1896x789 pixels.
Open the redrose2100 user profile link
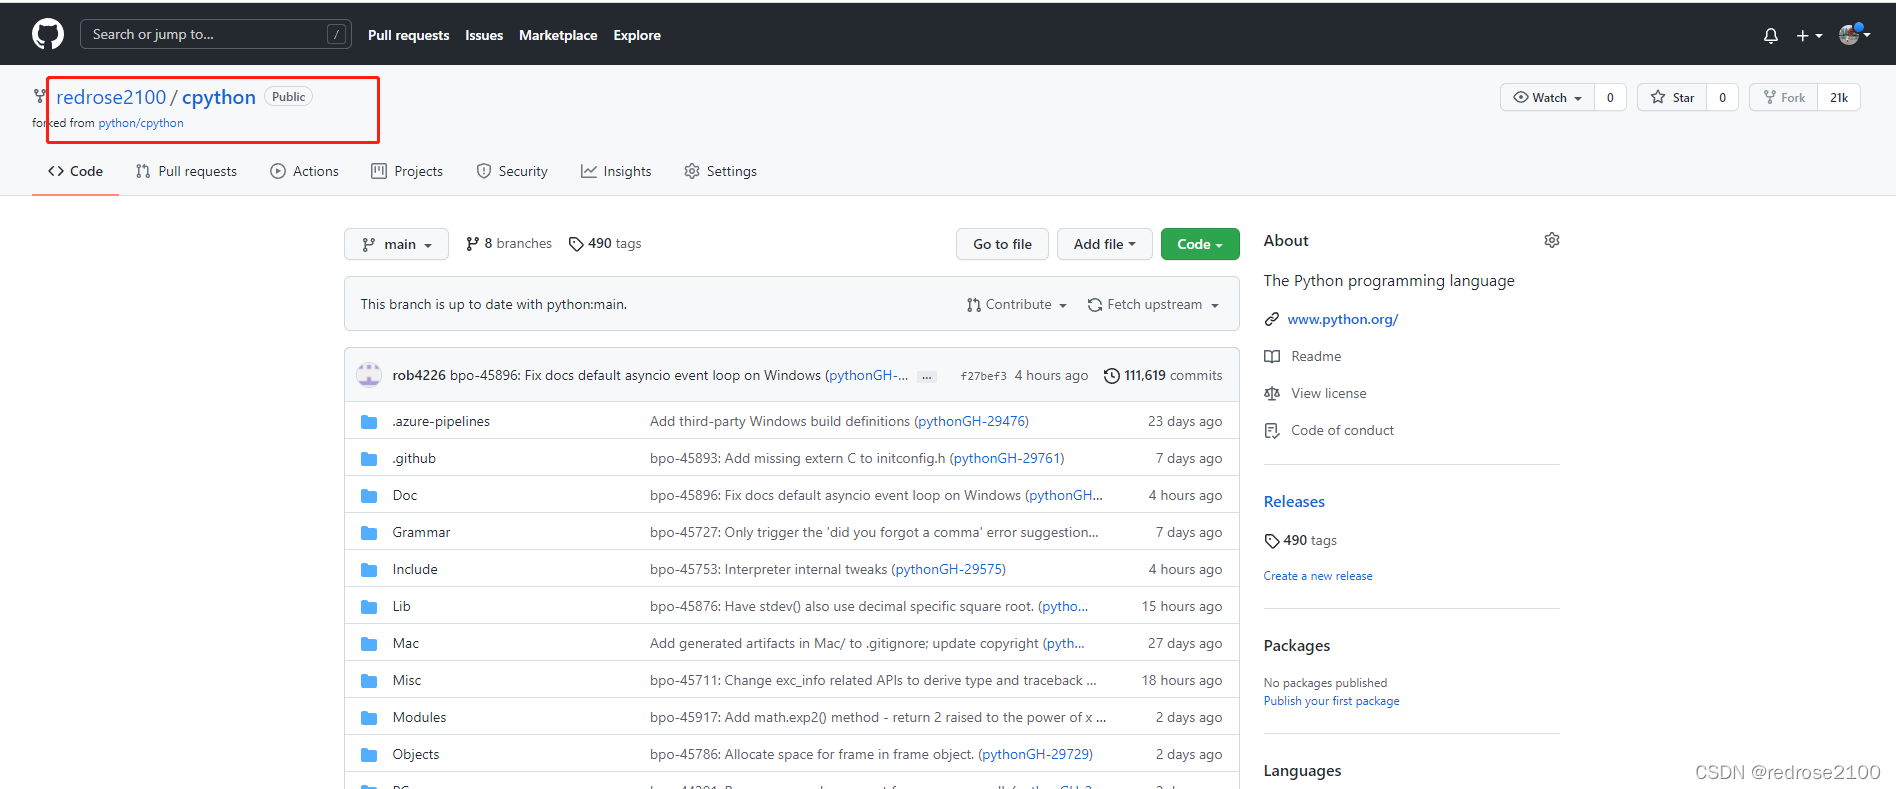click(x=111, y=97)
